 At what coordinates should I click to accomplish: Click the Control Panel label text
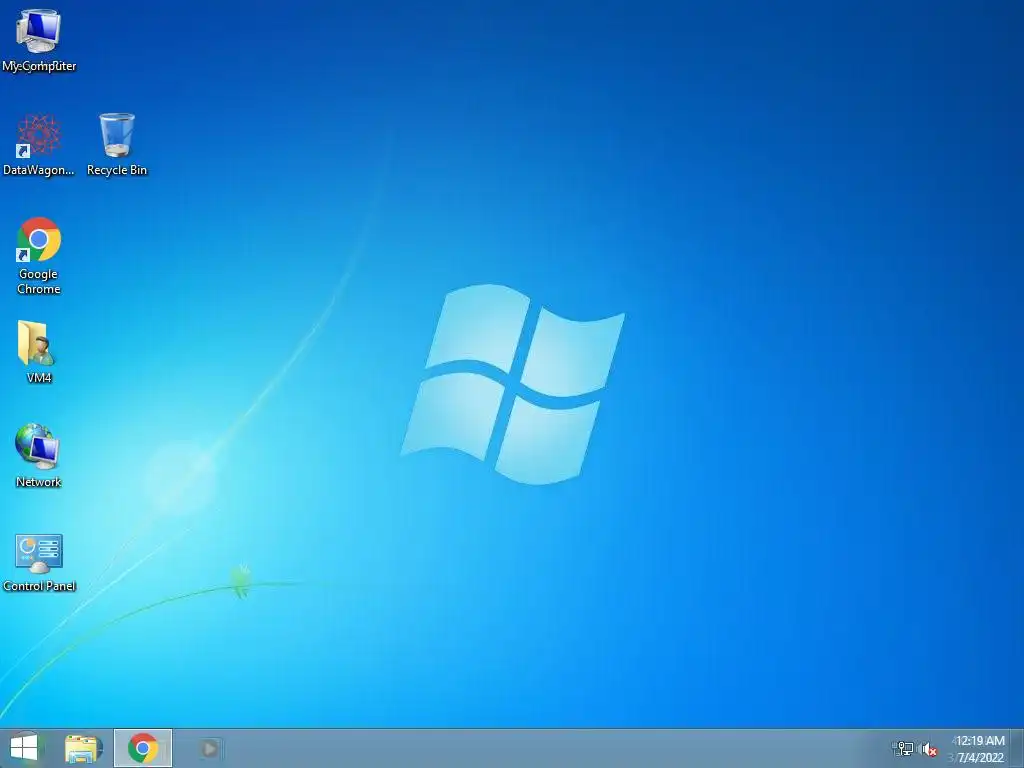tap(39, 586)
